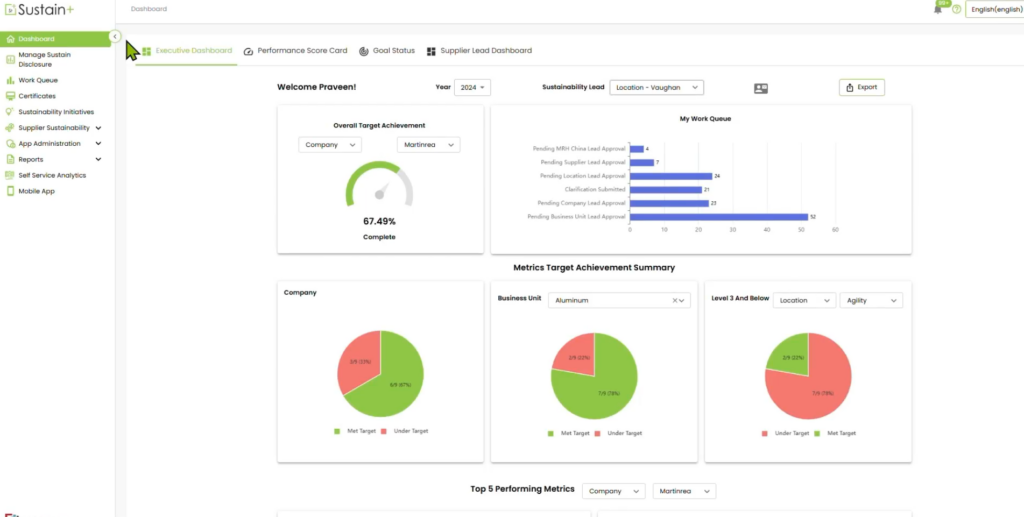This screenshot has height=517, width=1024.
Task: Open the Sustainability Lead location dropdown
Action: 656,88
